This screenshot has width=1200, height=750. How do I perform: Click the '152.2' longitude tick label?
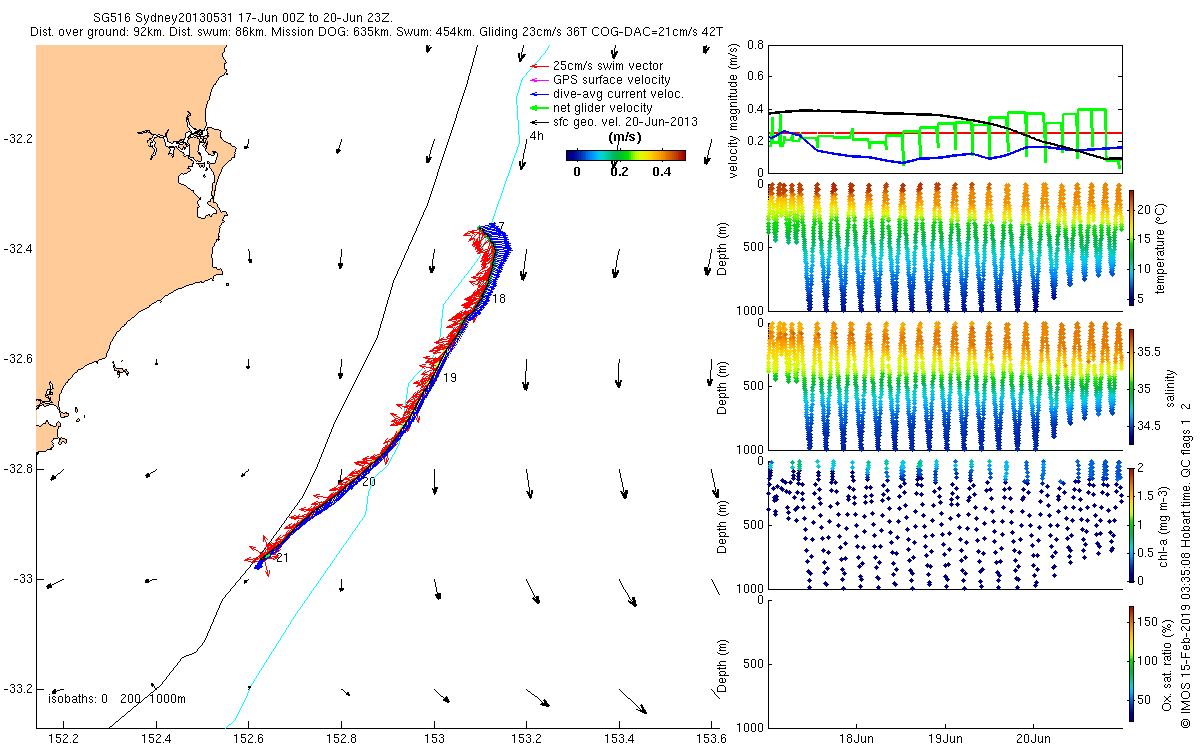click(x=64, y=740)
